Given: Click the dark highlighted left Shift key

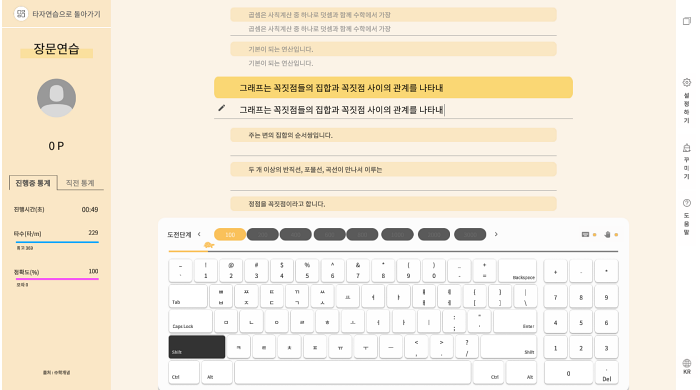Looking at the screenshot, I should [x=197, y=347].
